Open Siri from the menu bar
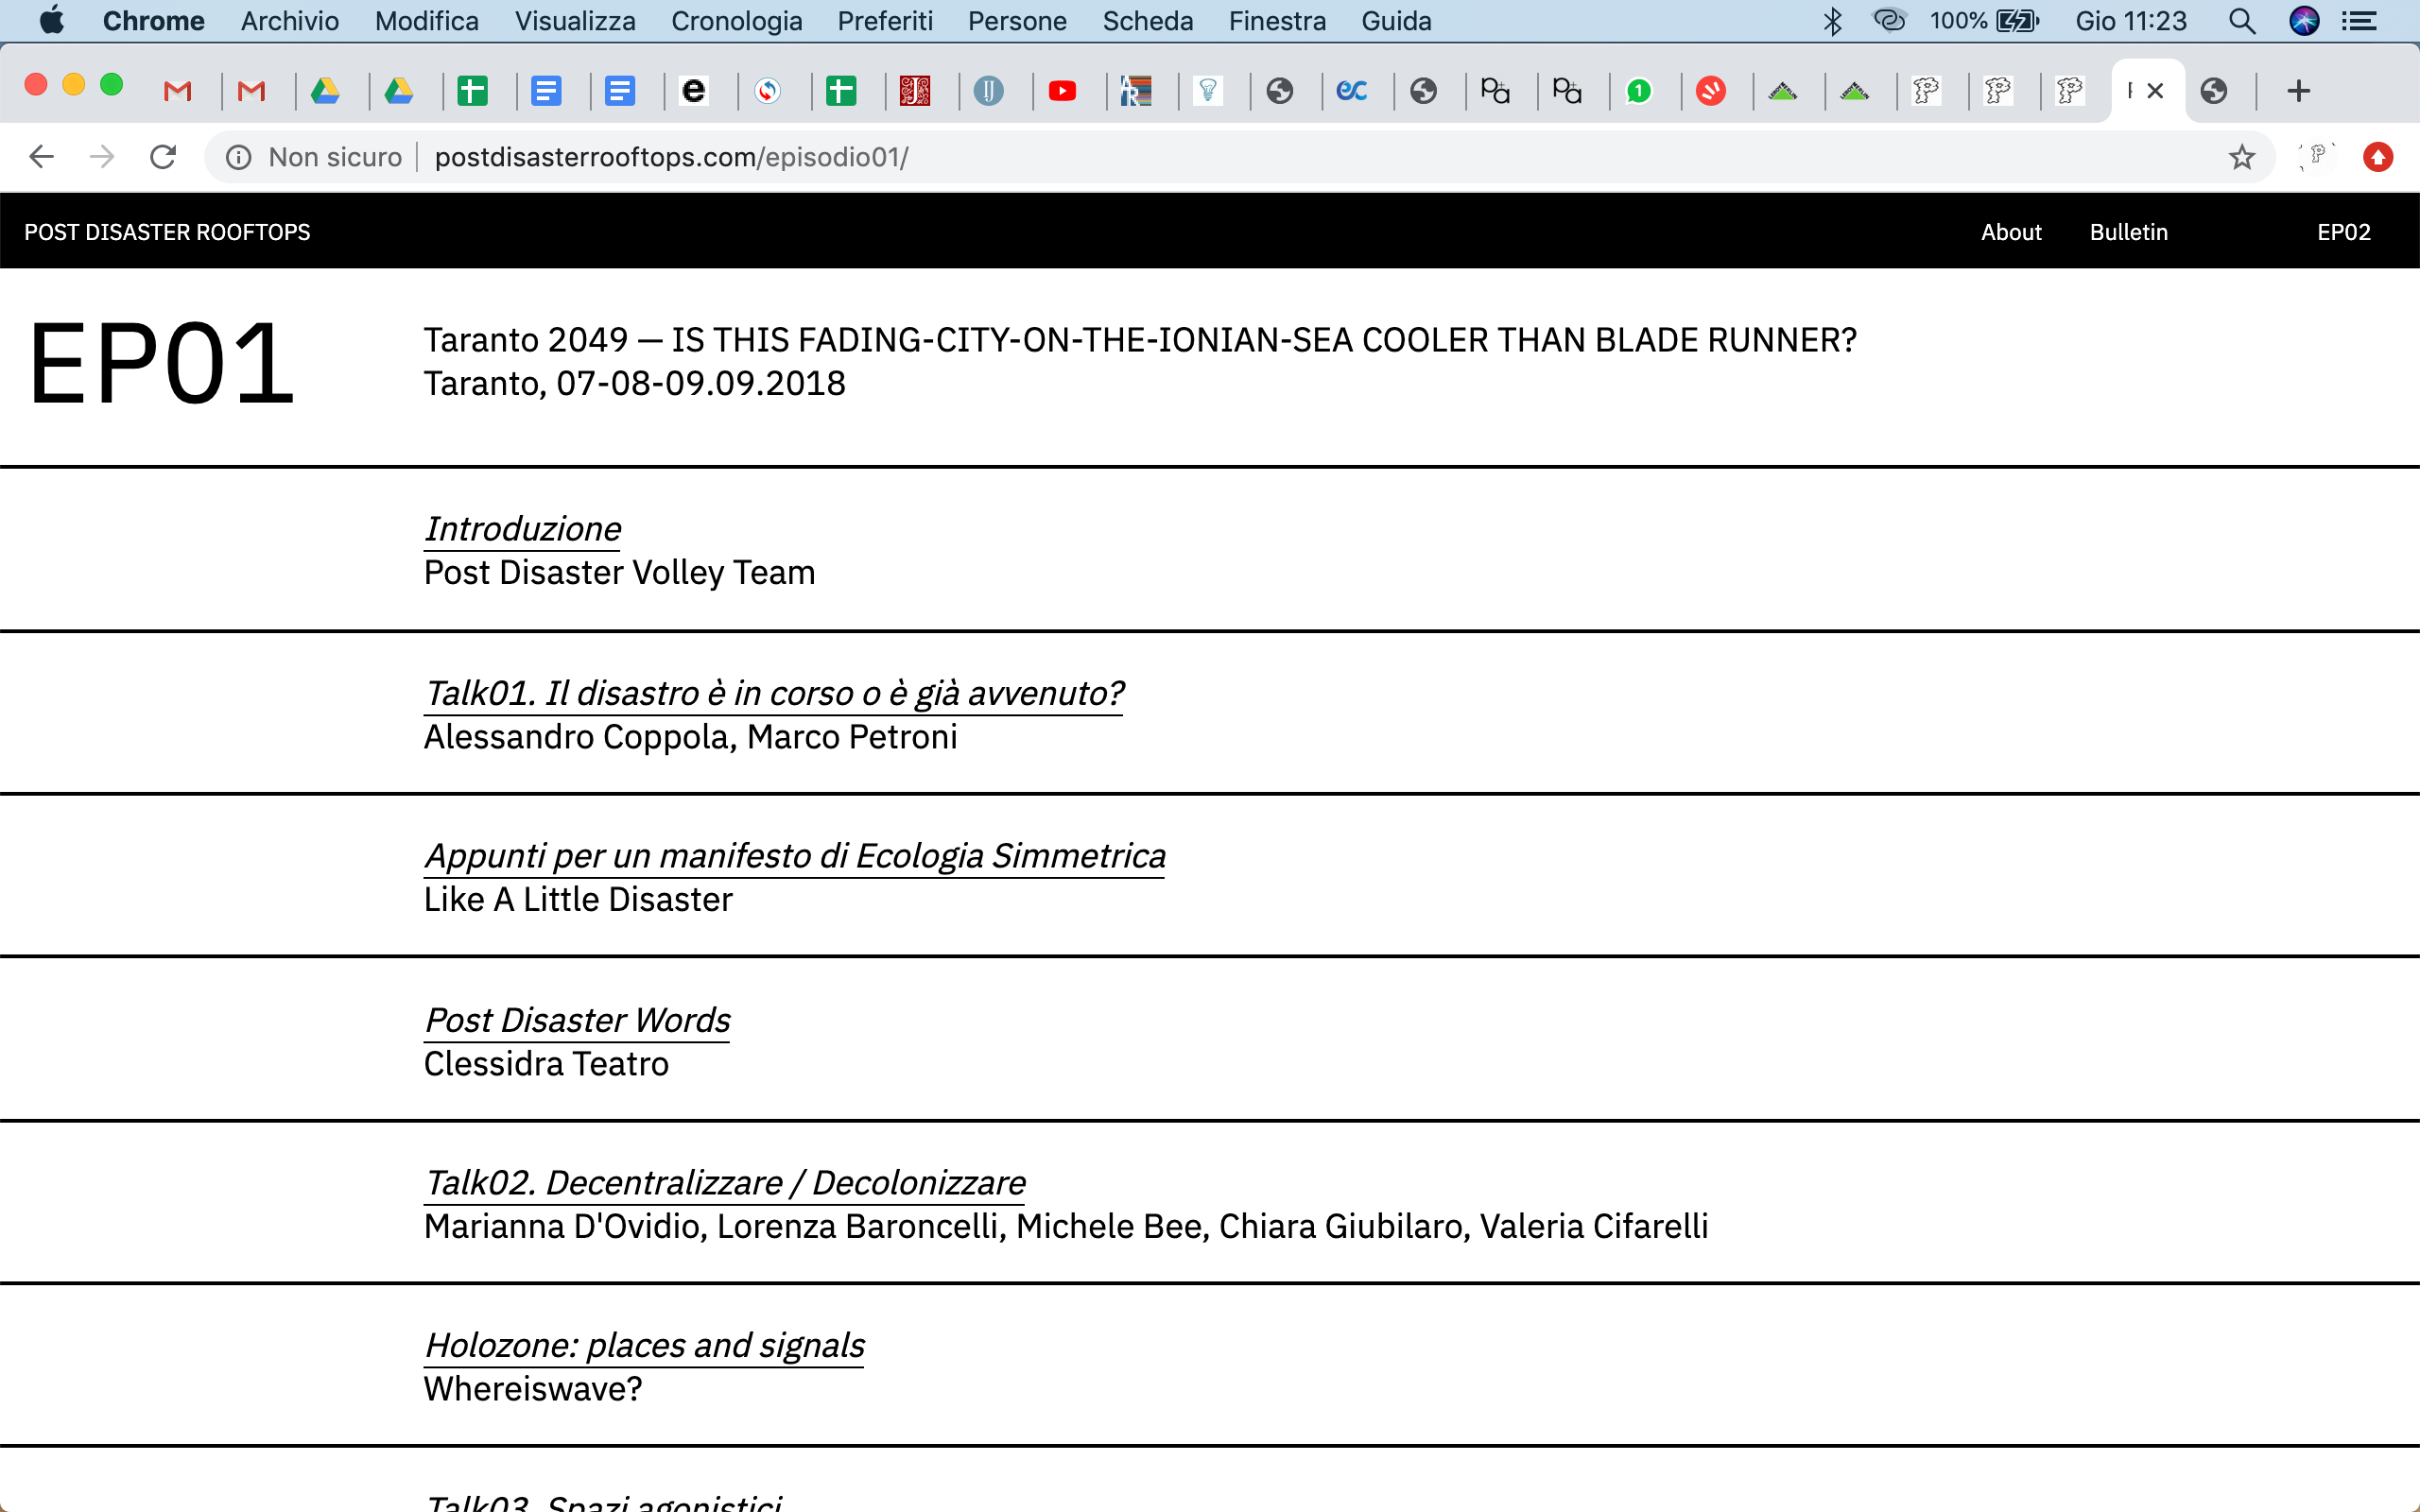 tap(2304, 21)
